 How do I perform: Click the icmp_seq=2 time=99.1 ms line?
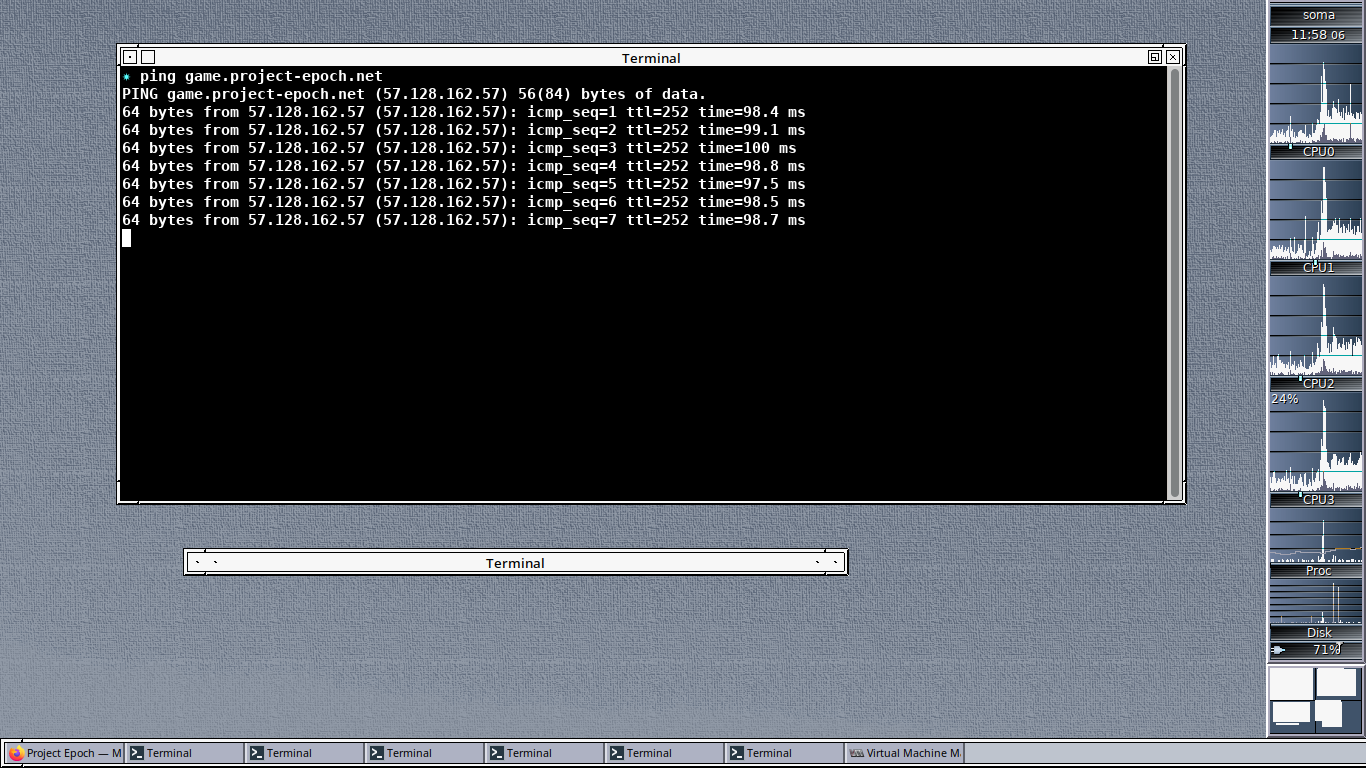click(x=463, y=130)
